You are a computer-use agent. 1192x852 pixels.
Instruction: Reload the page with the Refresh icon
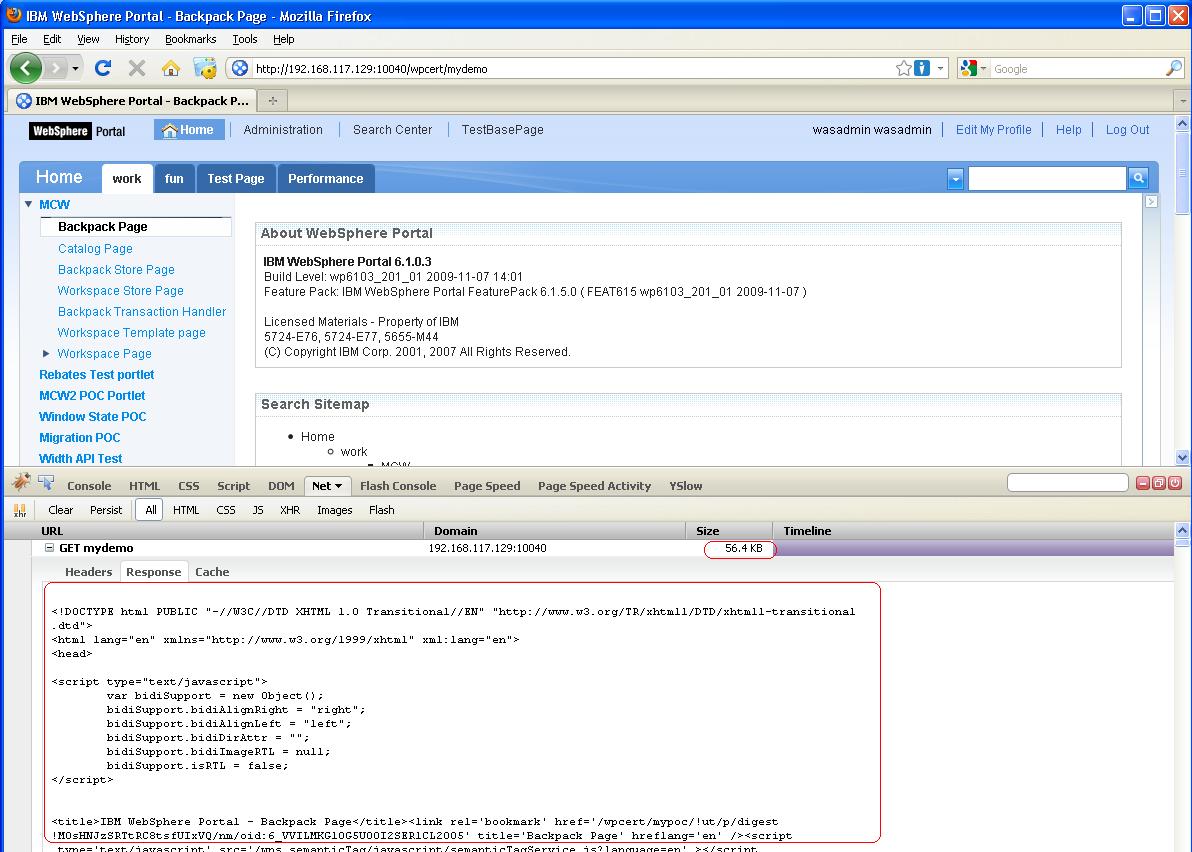pyautogui.click(x=103, y=68)
